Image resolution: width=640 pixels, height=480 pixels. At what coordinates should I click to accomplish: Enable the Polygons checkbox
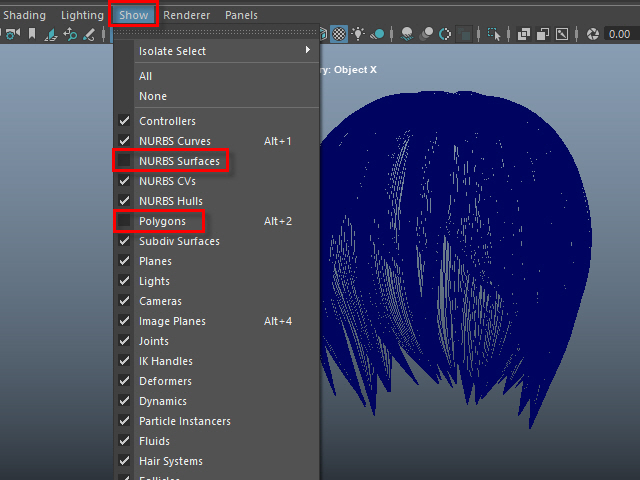(125, 221)
